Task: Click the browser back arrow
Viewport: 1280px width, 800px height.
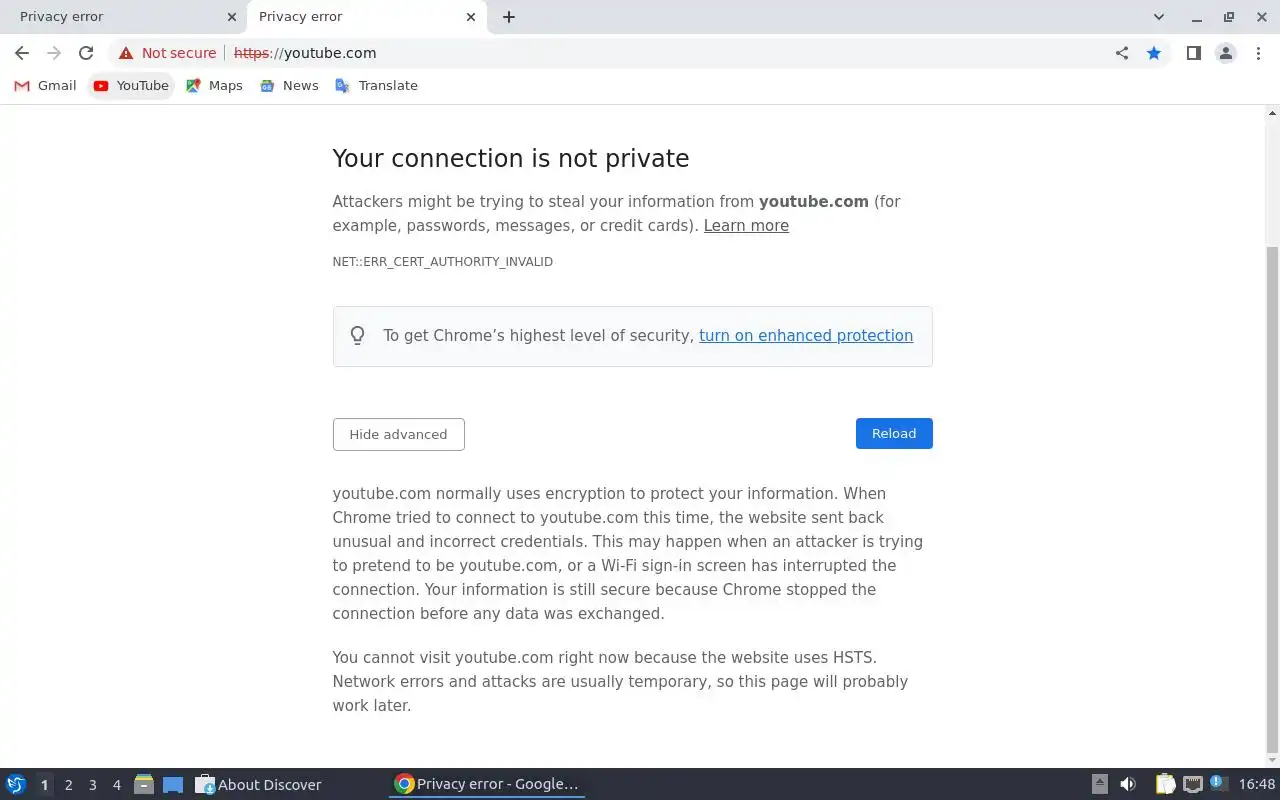Action: [22, 53]
